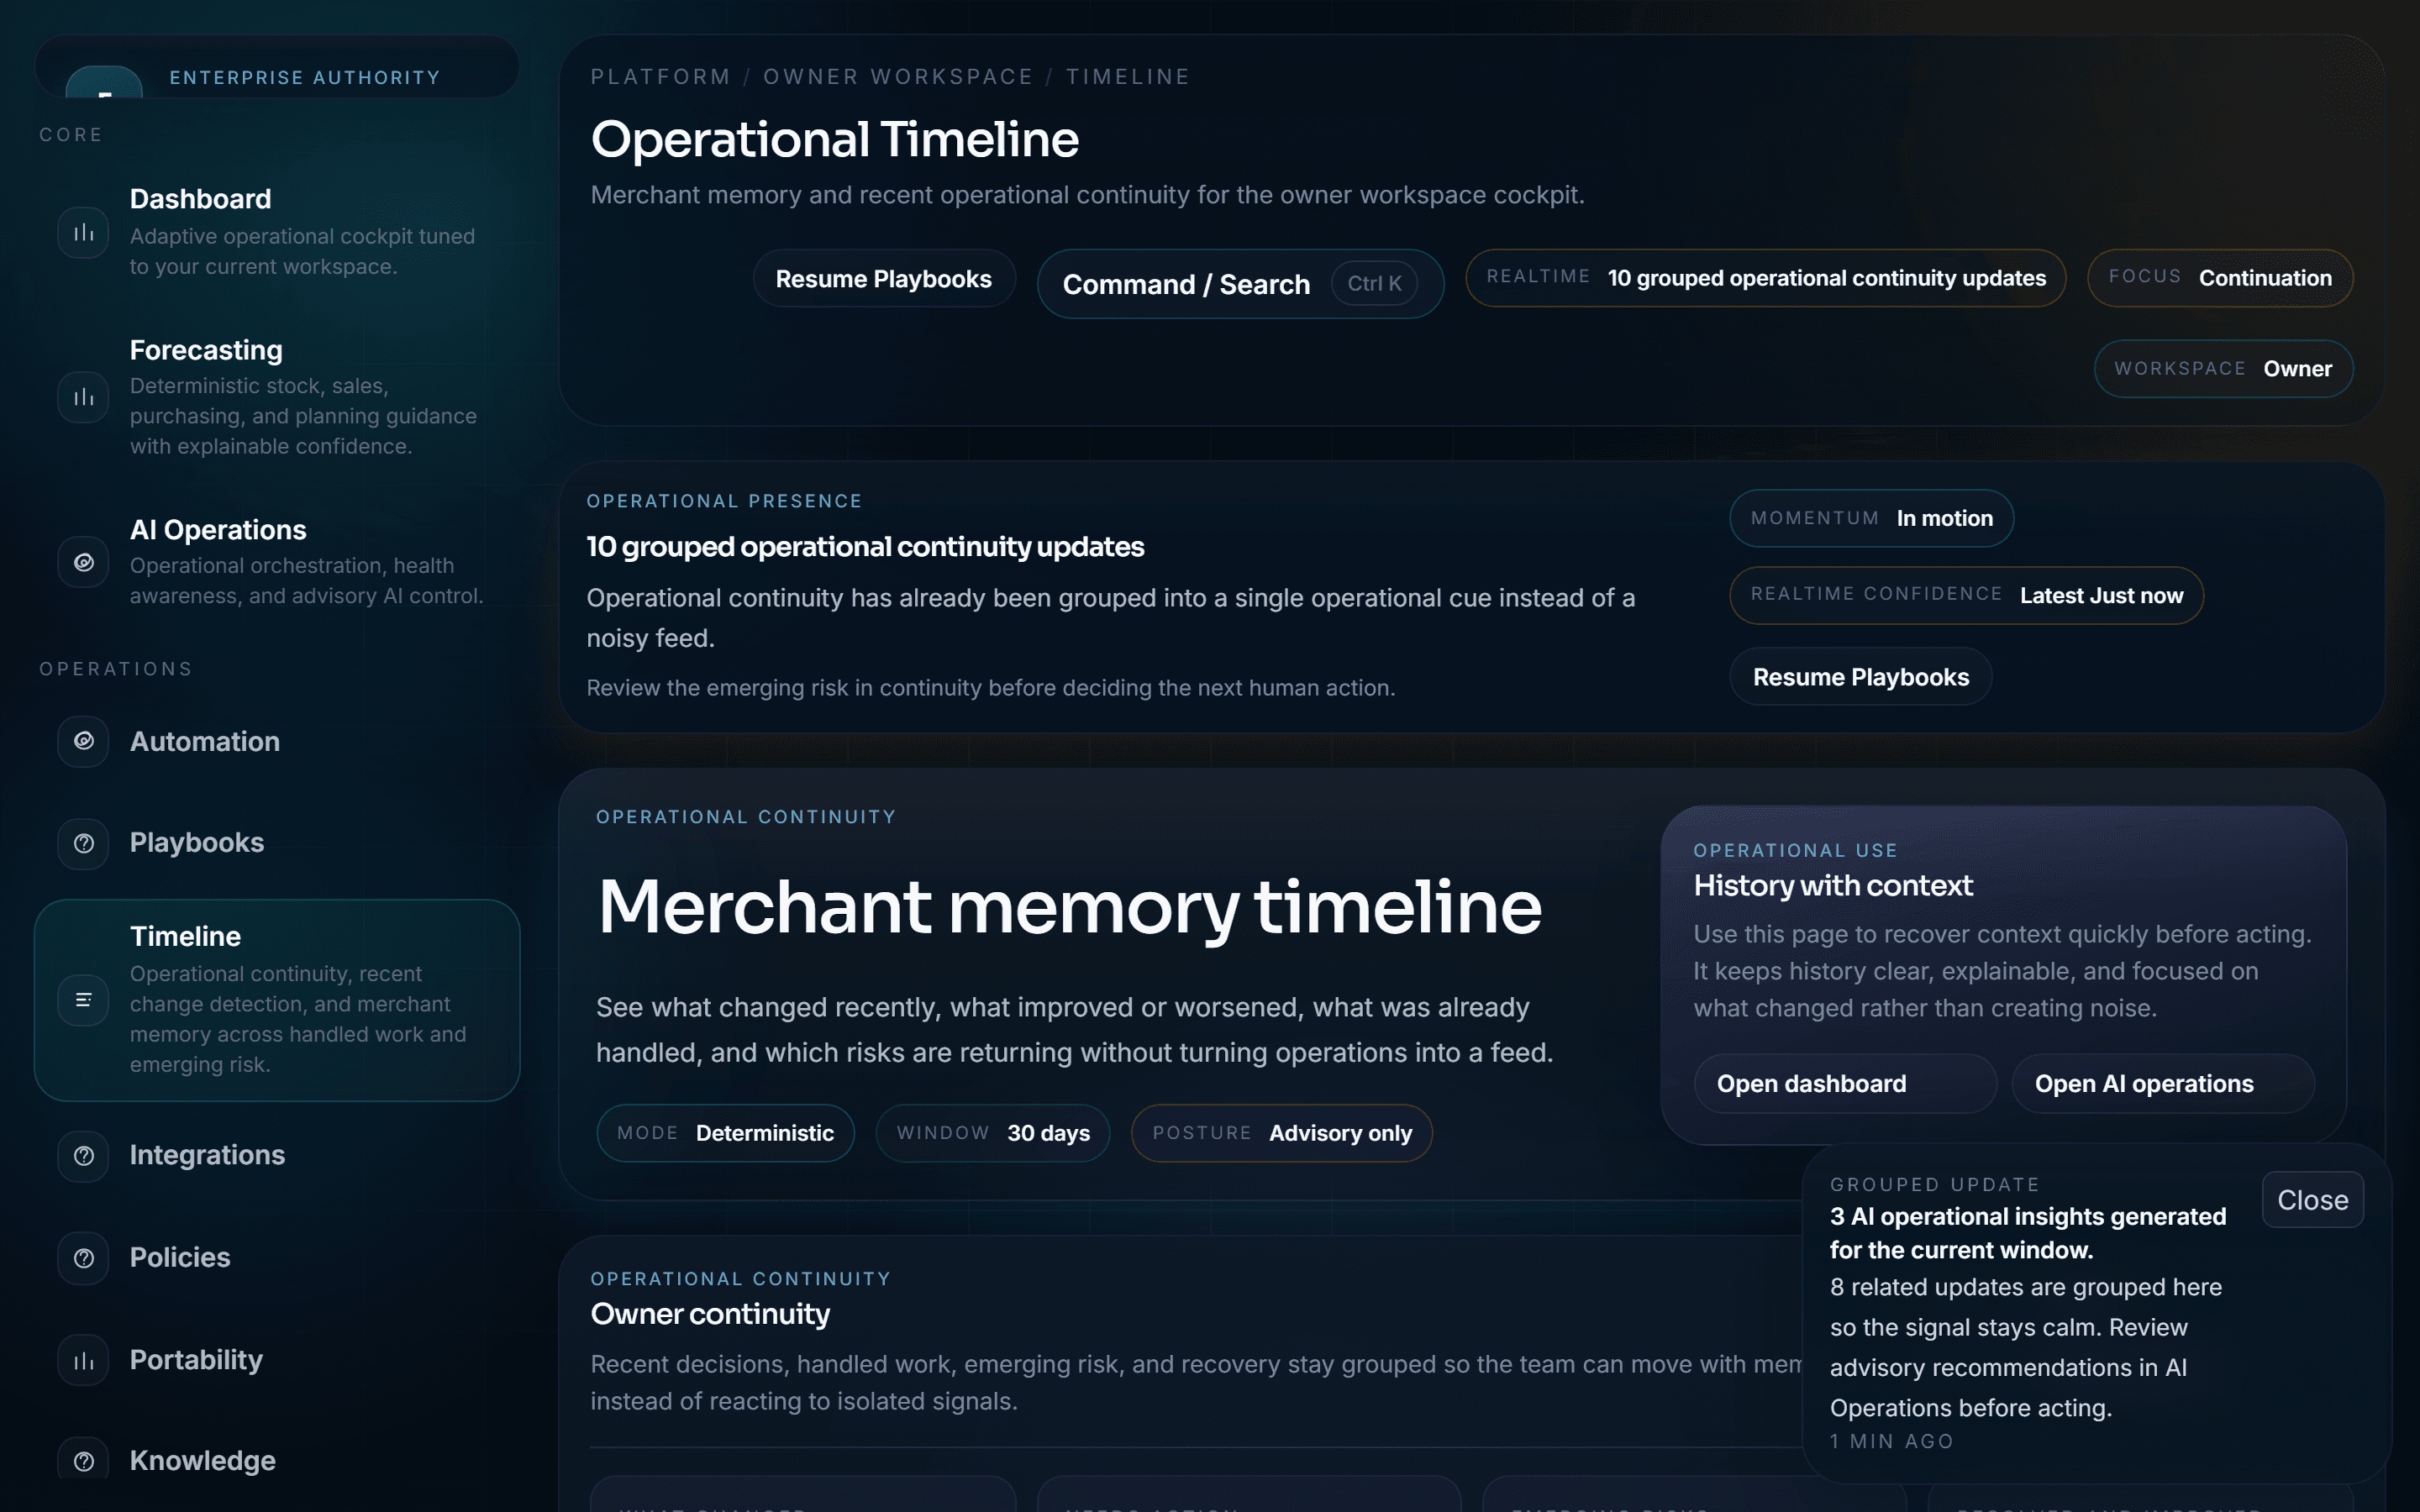Click the Portability bar-chart icon

click(83, 1360)
